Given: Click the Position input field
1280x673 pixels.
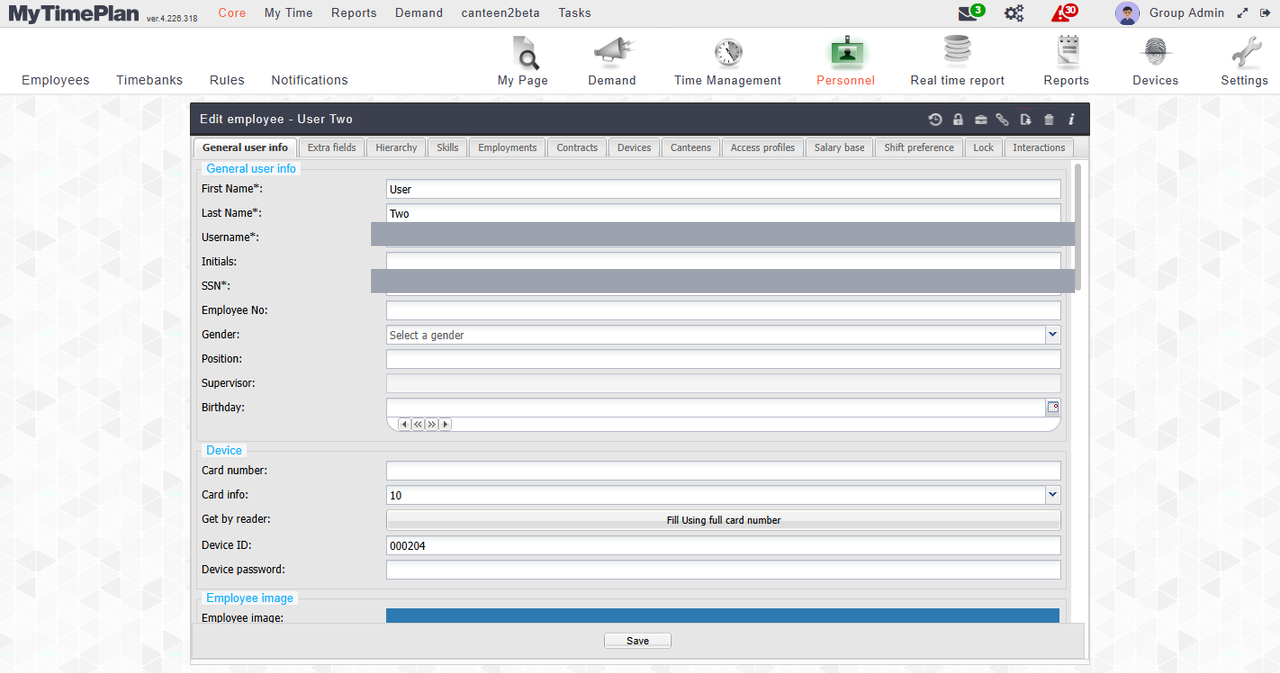Looking at the screenshot, I should coord(723,359).
